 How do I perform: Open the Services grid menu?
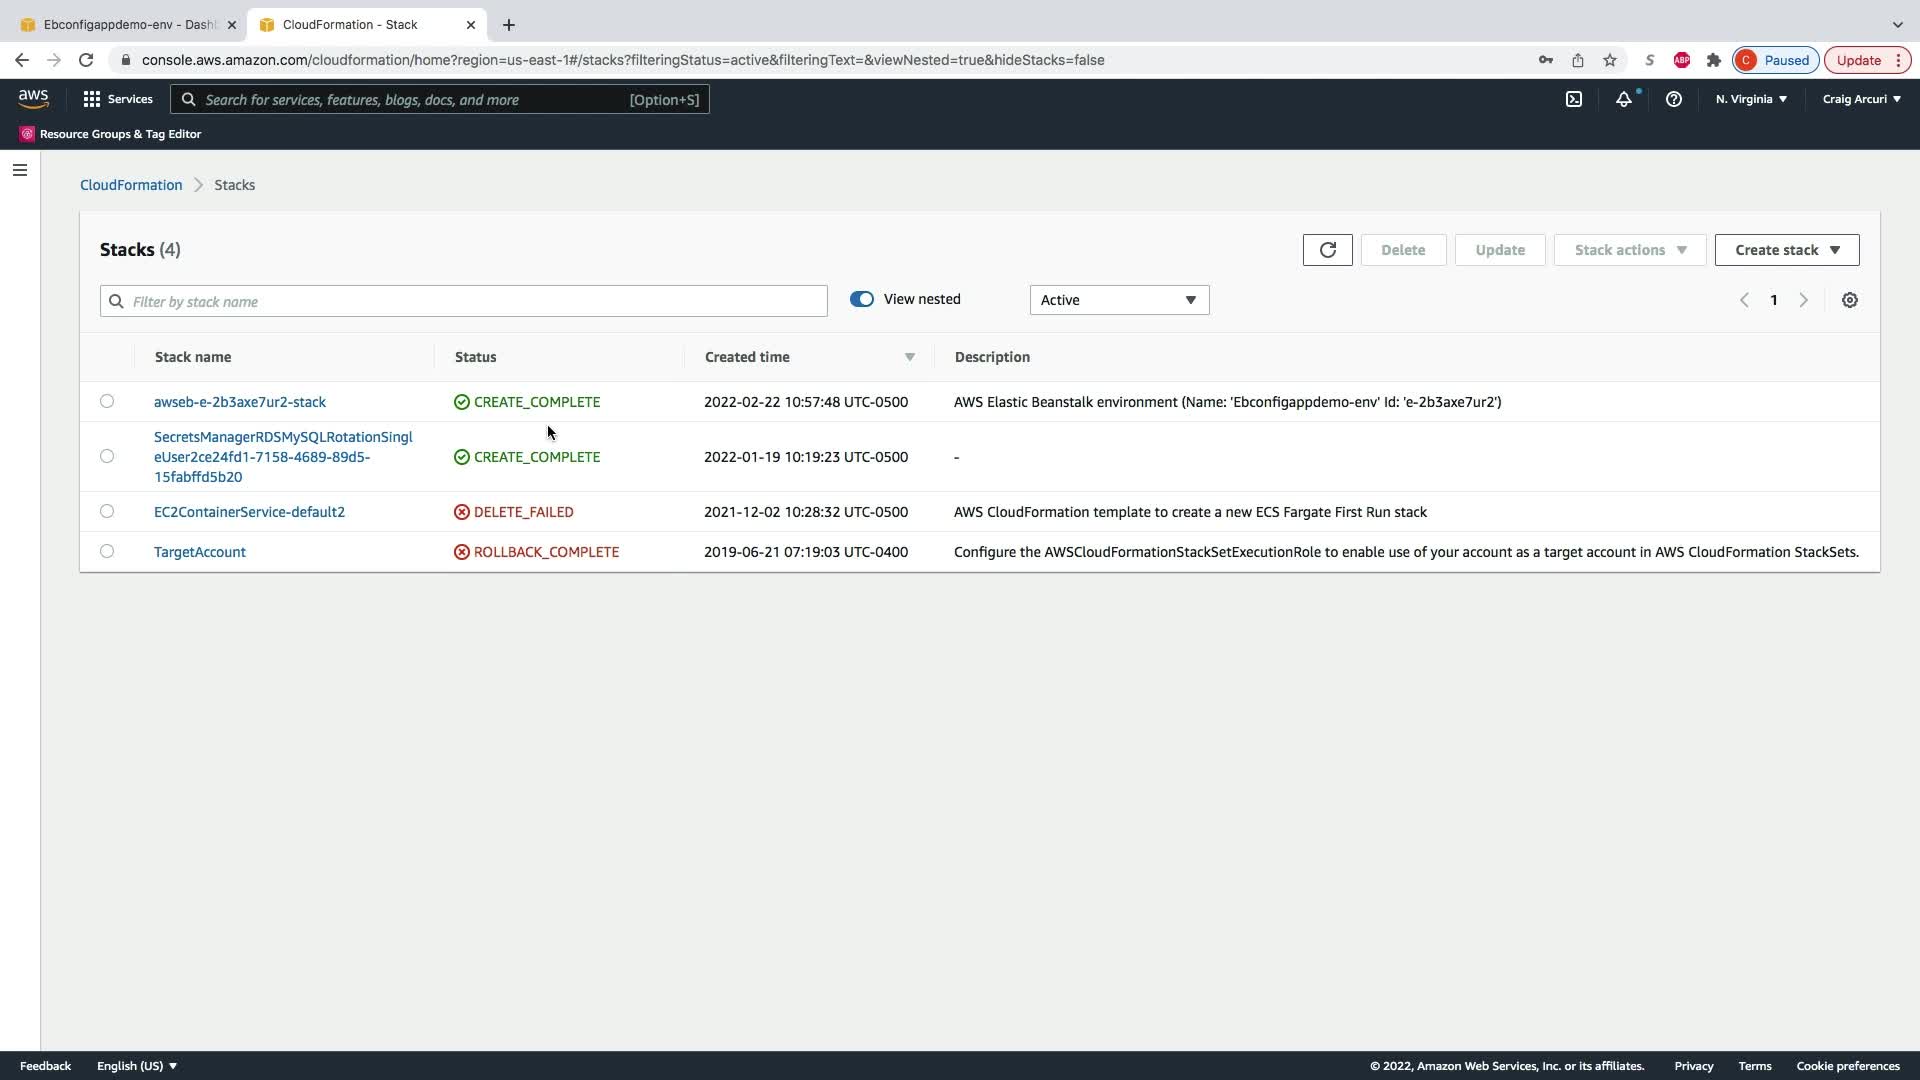click(x=118, y=99)
